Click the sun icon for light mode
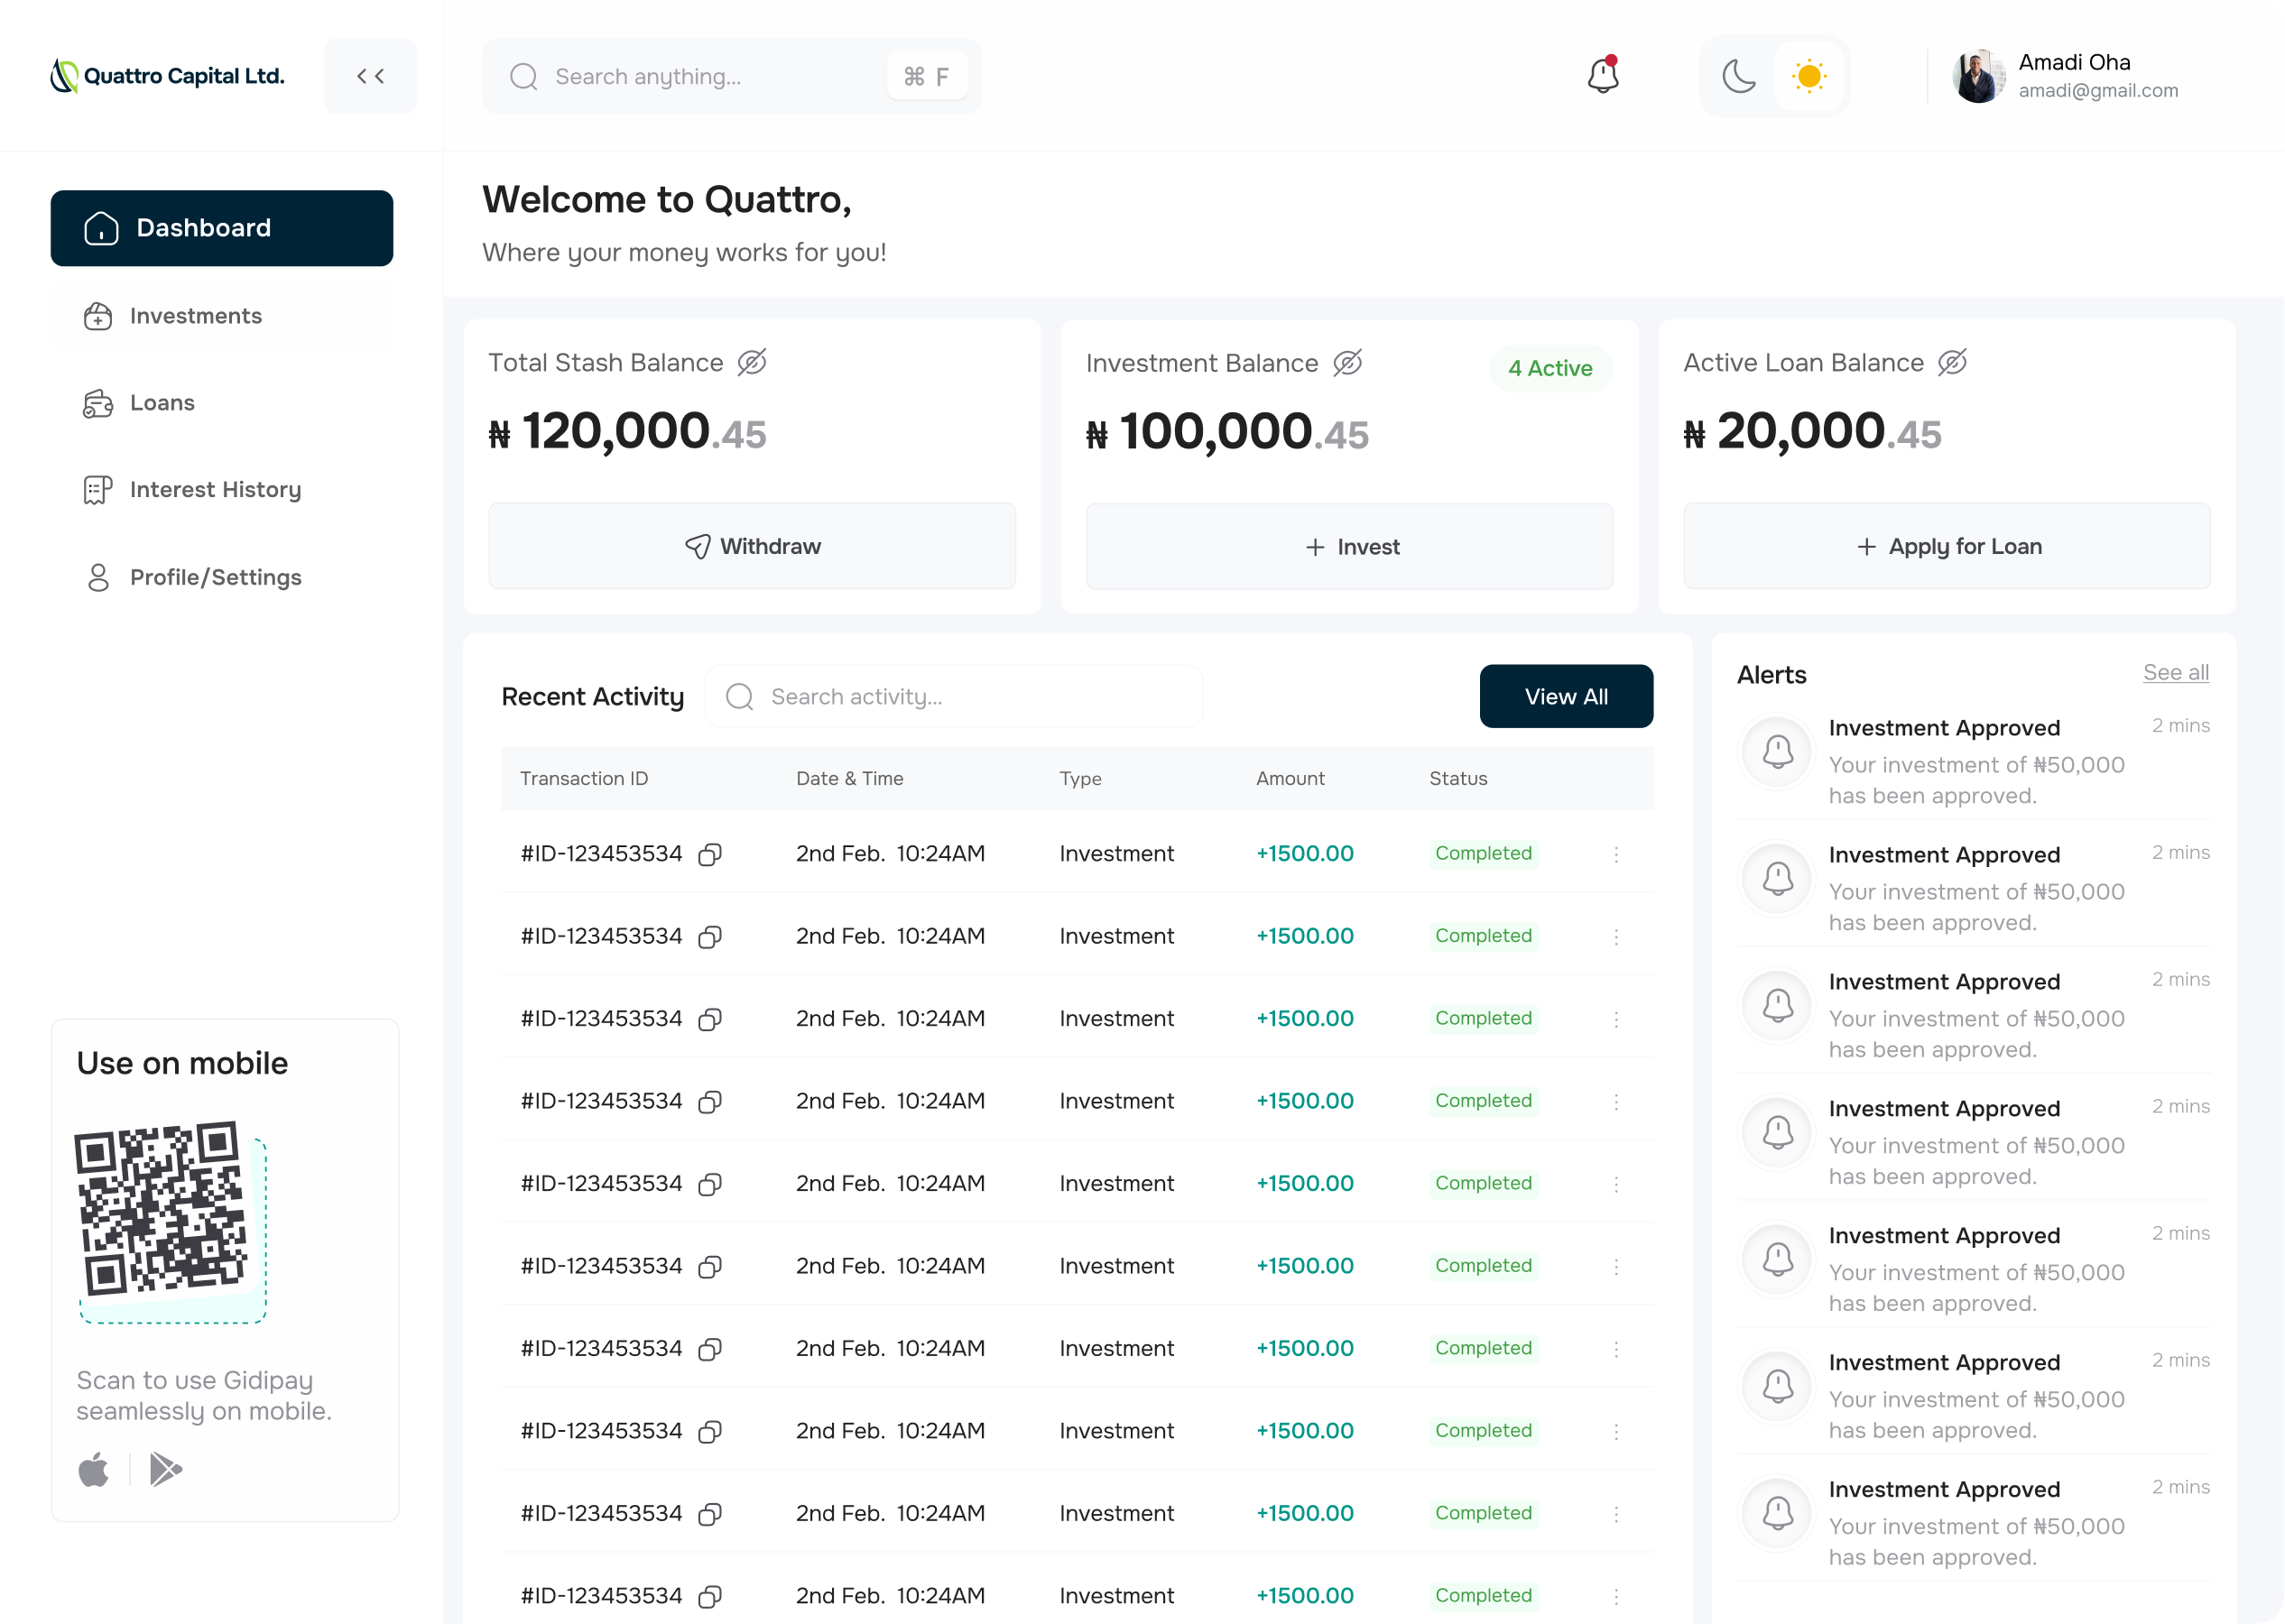This screenshot has height=1624, width=2285. tap(1810, 76)
